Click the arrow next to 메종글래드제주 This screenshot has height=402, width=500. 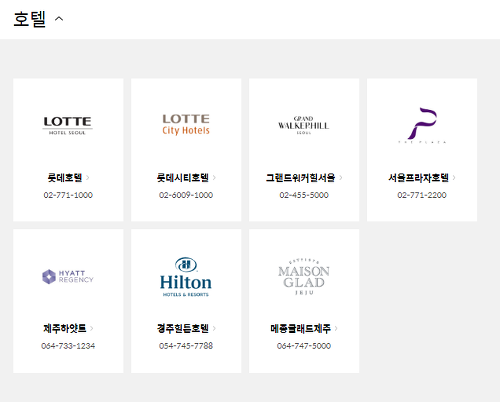pos(336,328)
